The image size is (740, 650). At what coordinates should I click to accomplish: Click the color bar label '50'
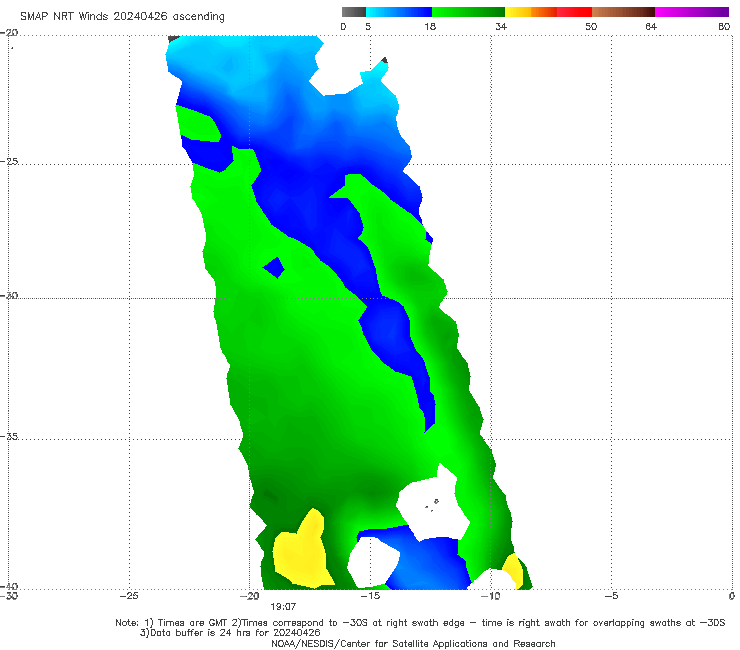[x=591, y=26]
